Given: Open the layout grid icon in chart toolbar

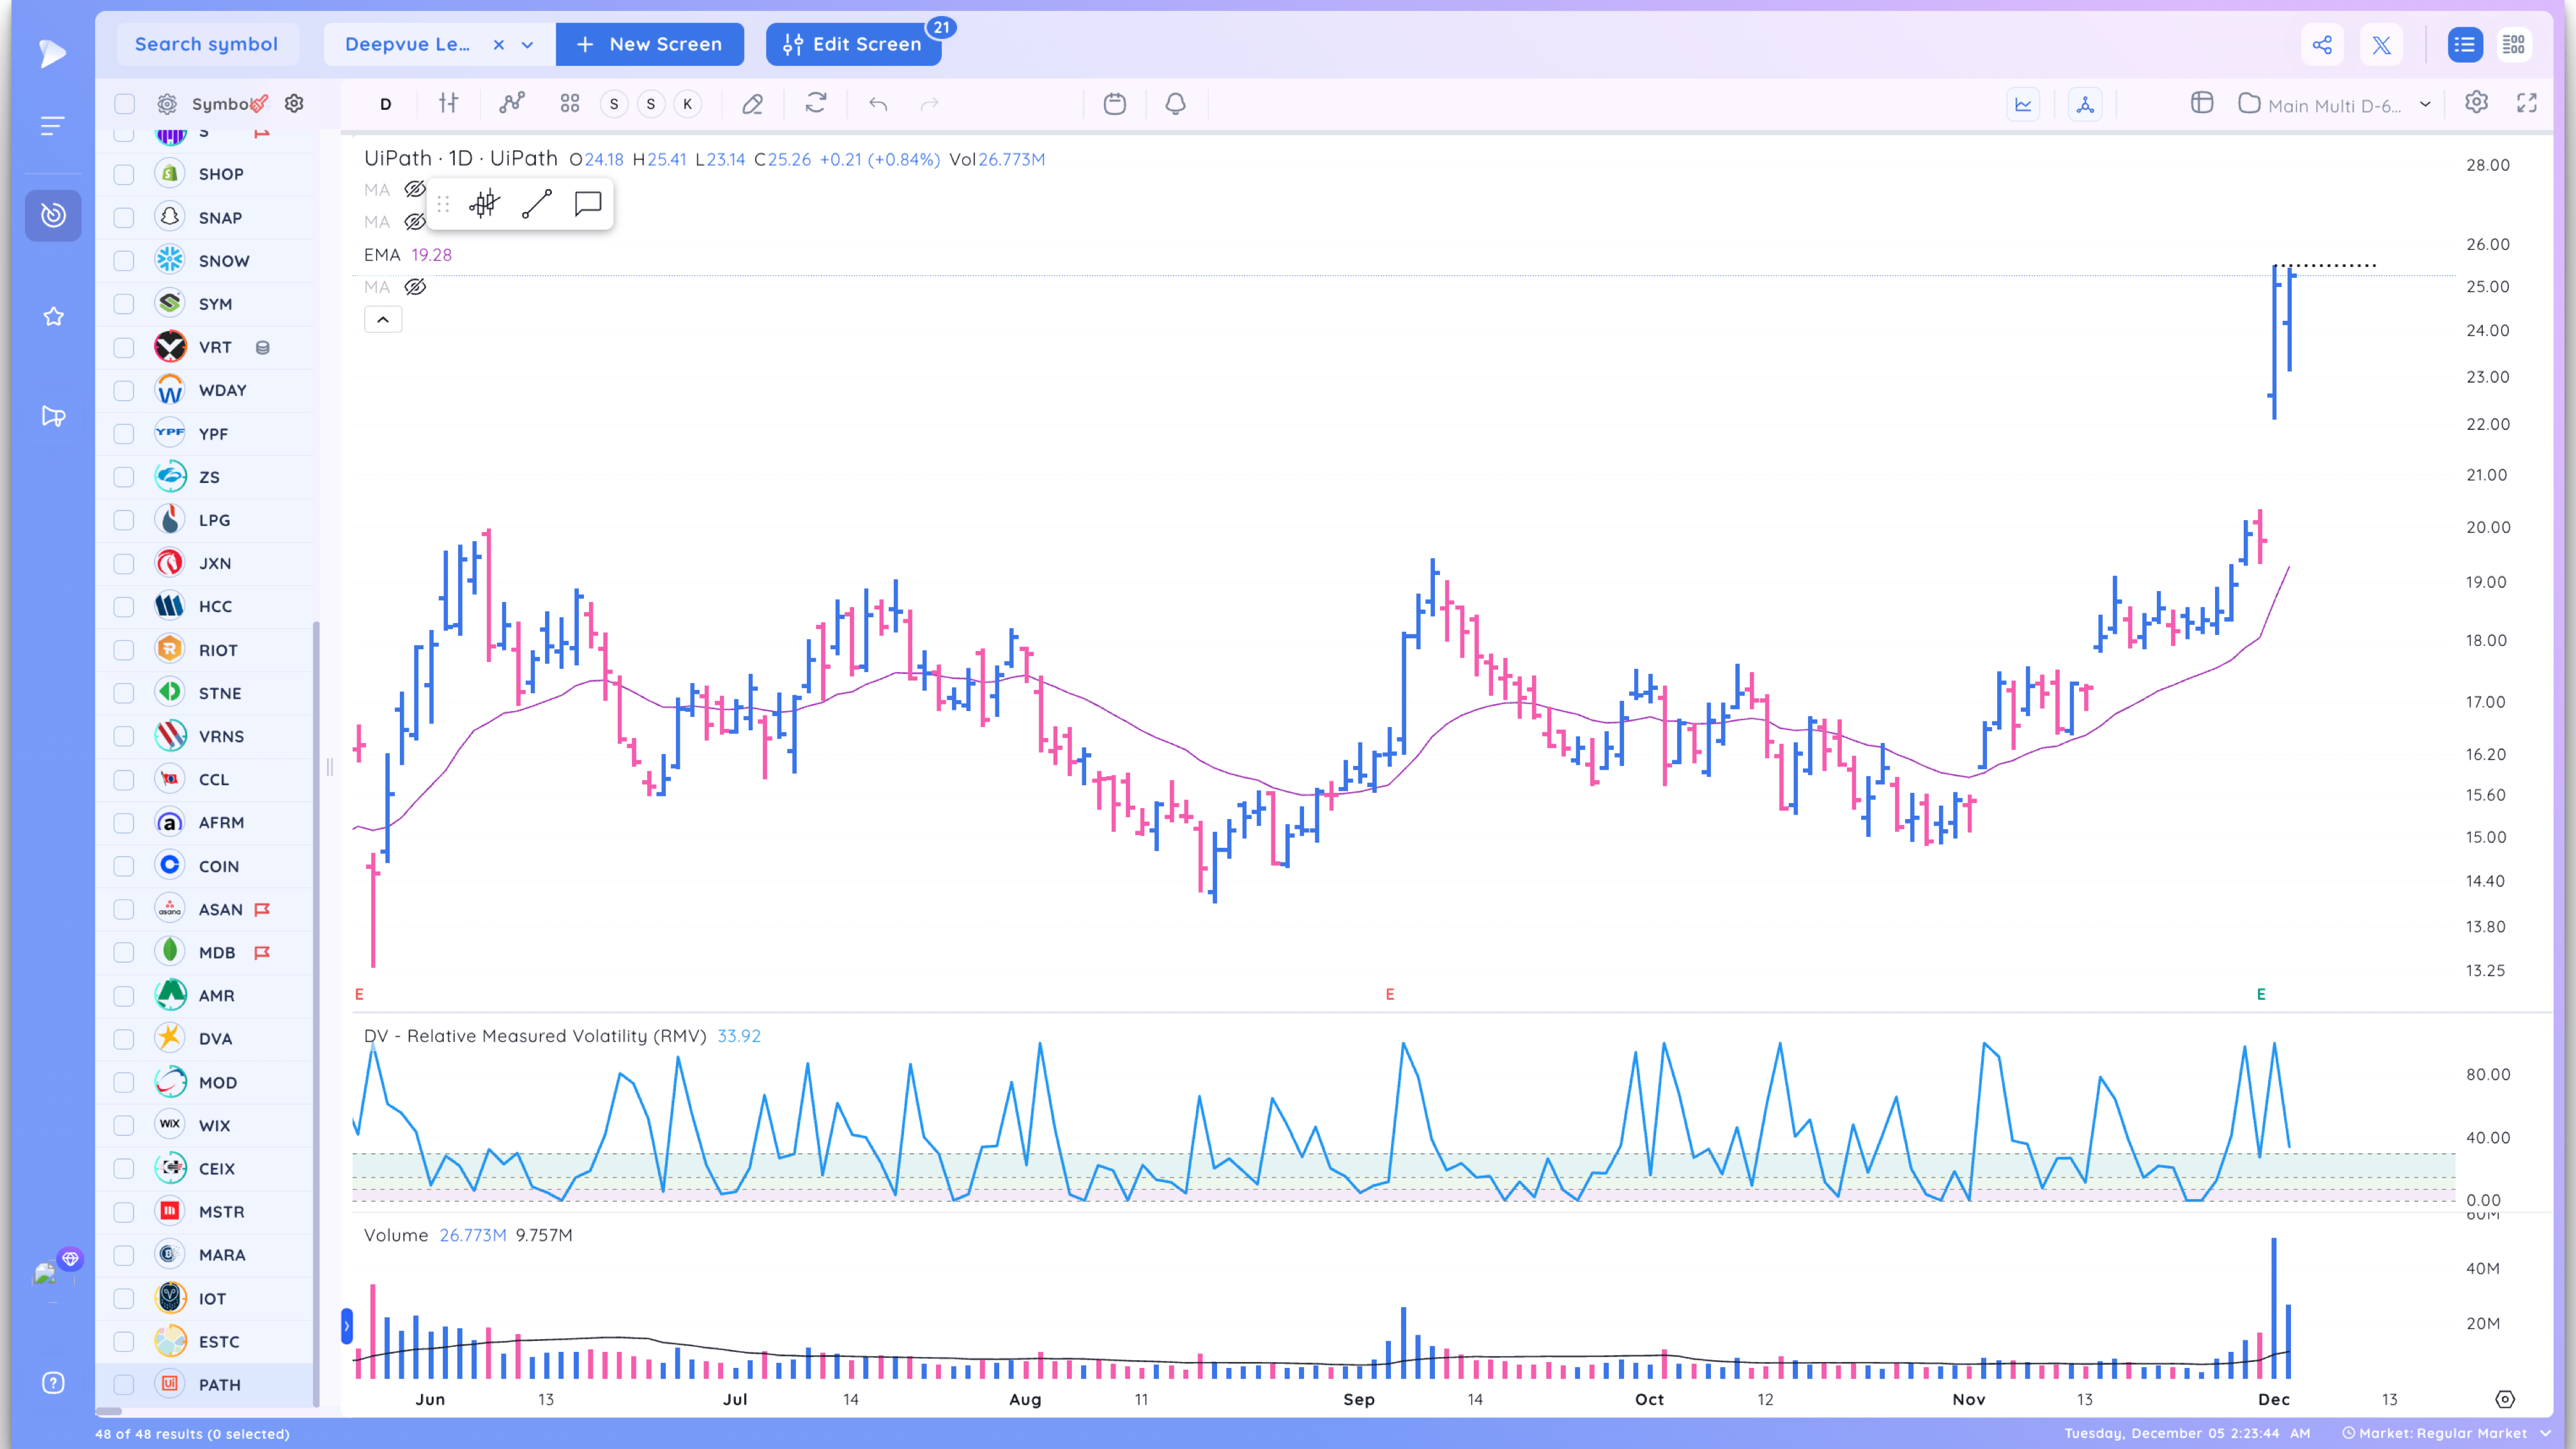Looking at the screenshot, I should pyautogui.click(x=570, y=103).
